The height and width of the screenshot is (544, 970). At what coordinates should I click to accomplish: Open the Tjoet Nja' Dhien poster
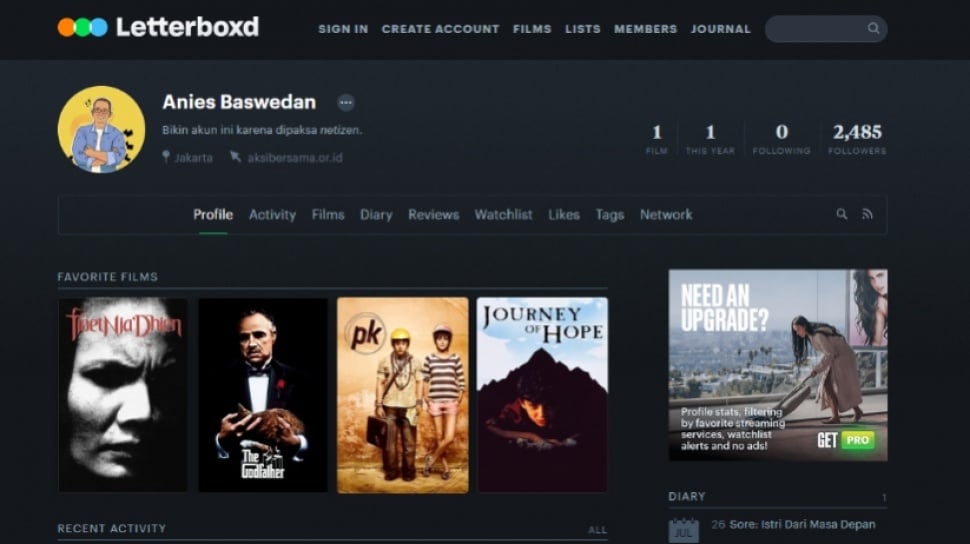coord(122,395)
